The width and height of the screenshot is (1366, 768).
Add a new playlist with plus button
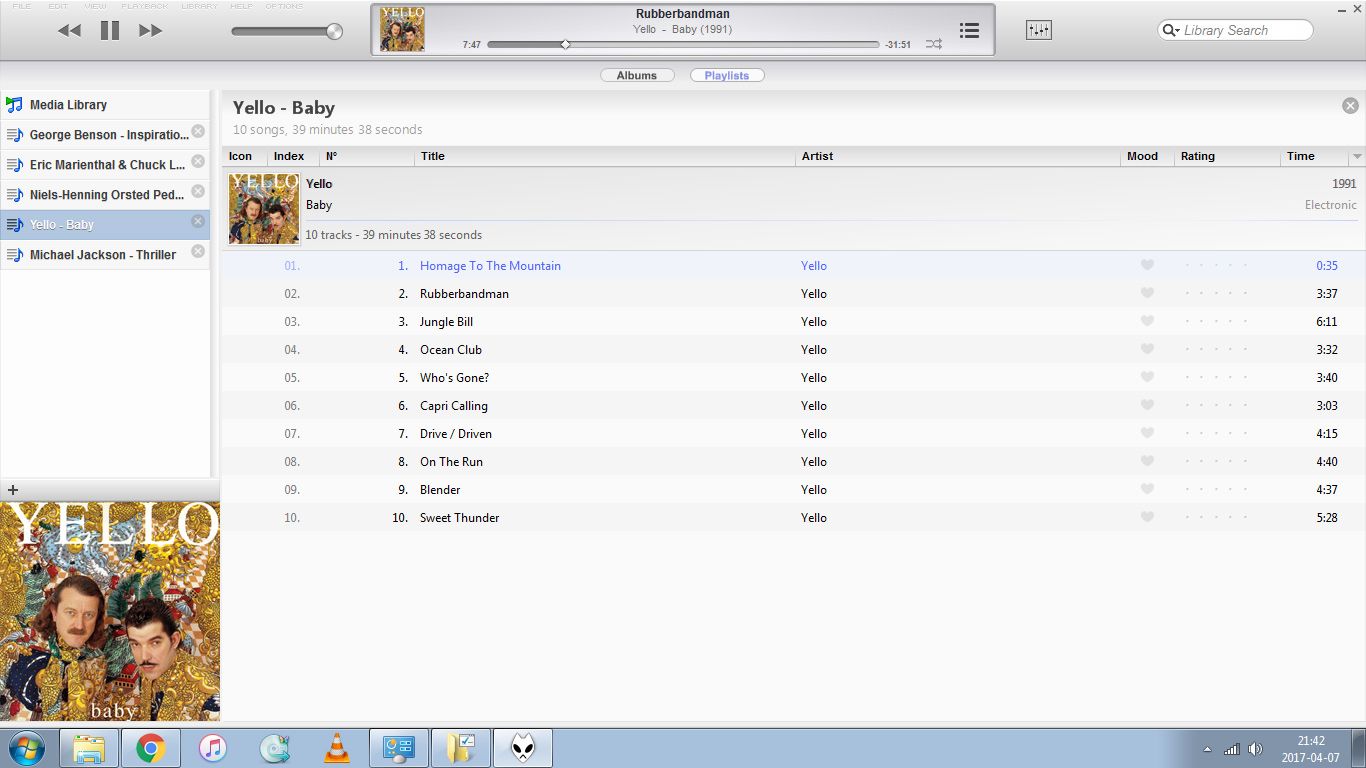[13, 490]
